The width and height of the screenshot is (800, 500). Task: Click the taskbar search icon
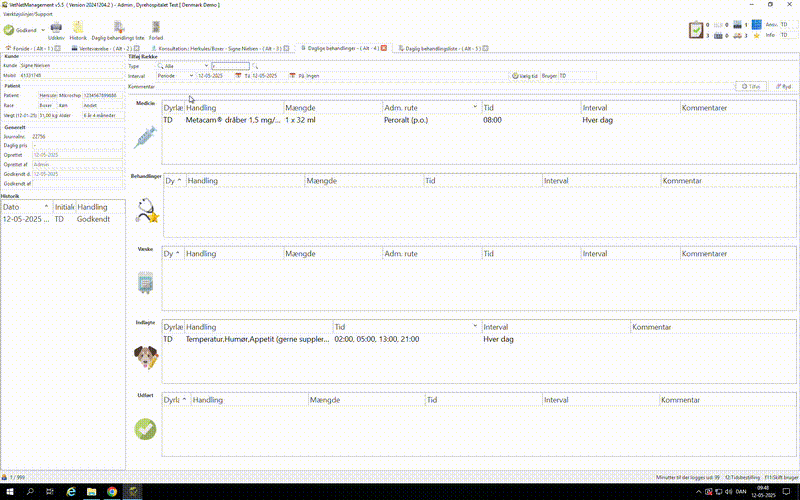[x=30, y=491]
